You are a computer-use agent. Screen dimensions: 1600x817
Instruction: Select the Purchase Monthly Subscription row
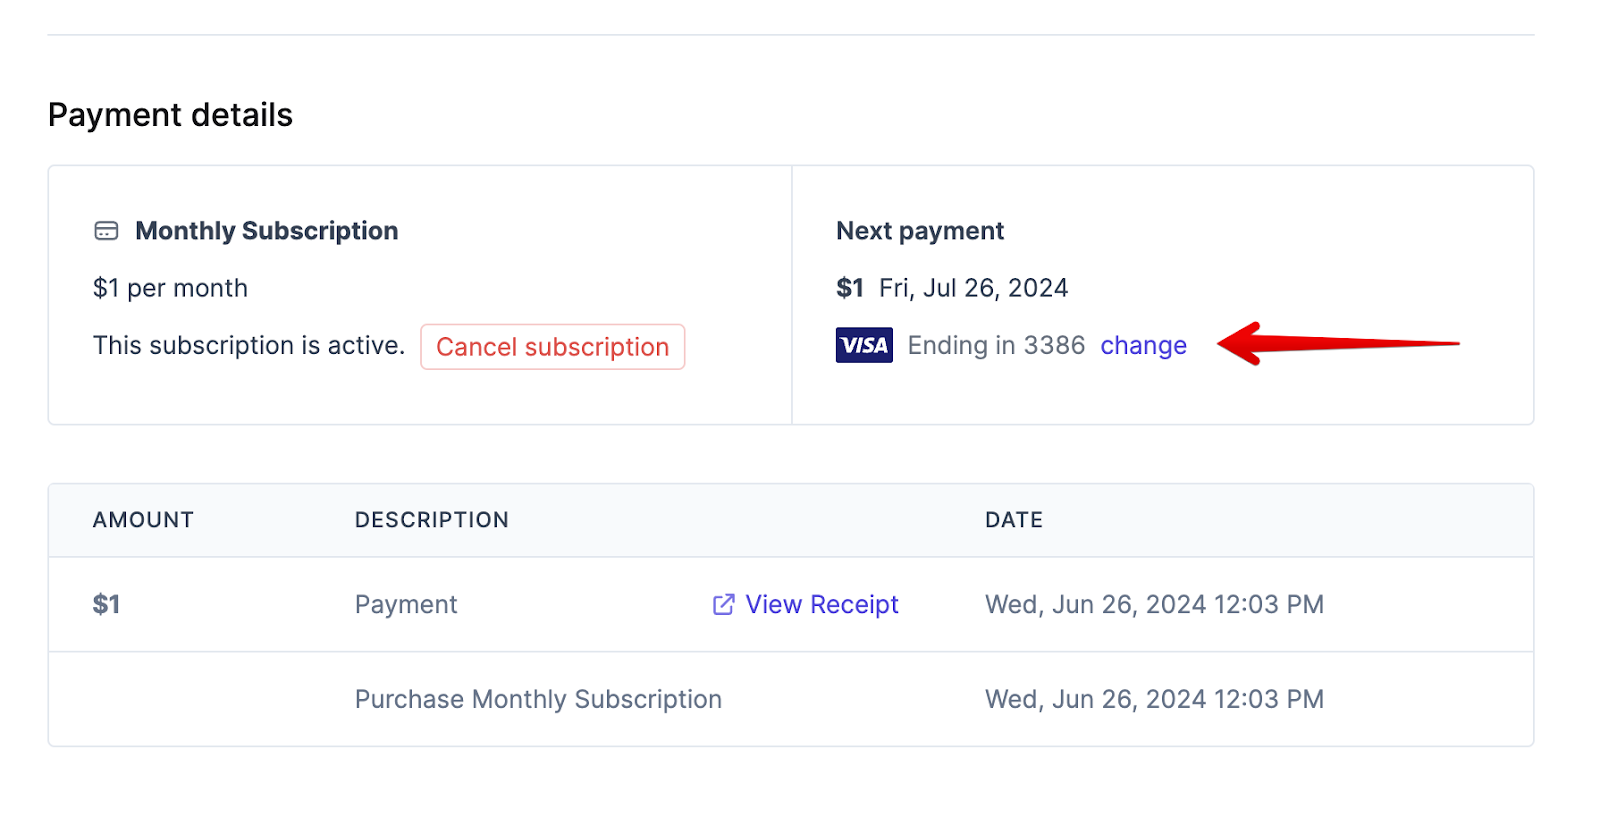[x=537, y=699]
